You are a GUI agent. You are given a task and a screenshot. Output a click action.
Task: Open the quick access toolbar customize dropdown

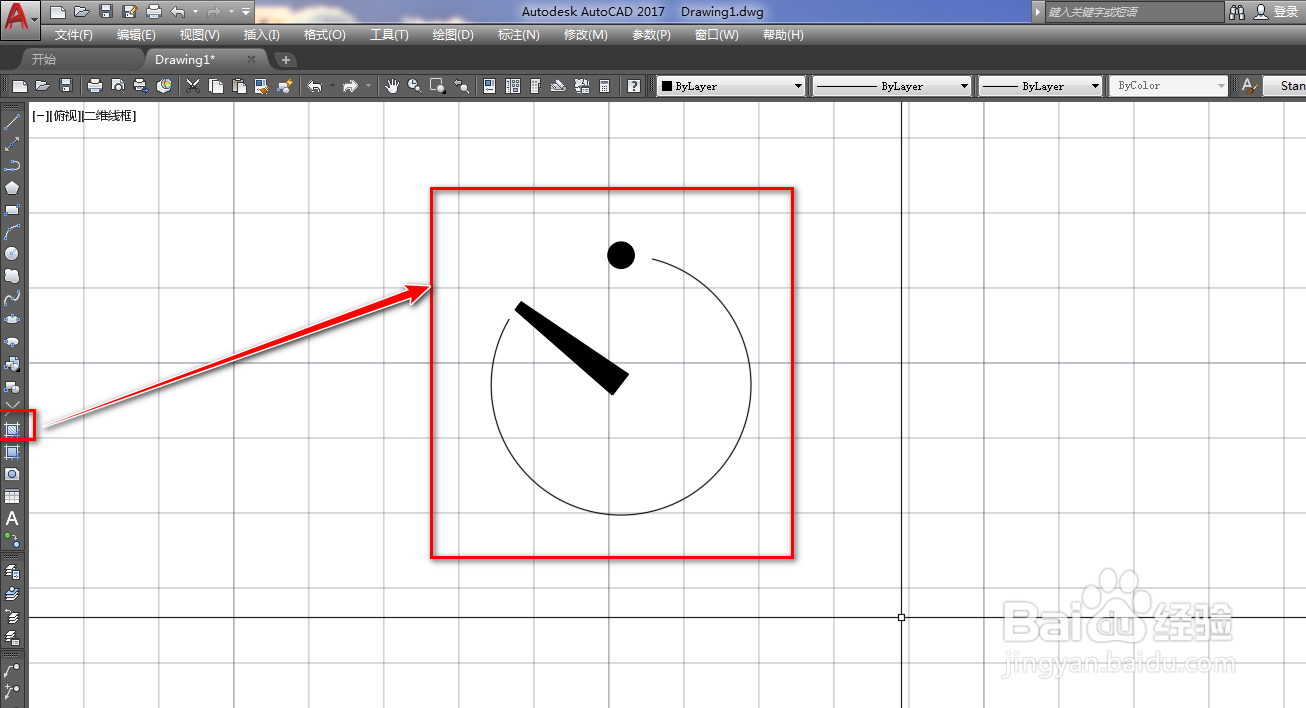point(246,12)
